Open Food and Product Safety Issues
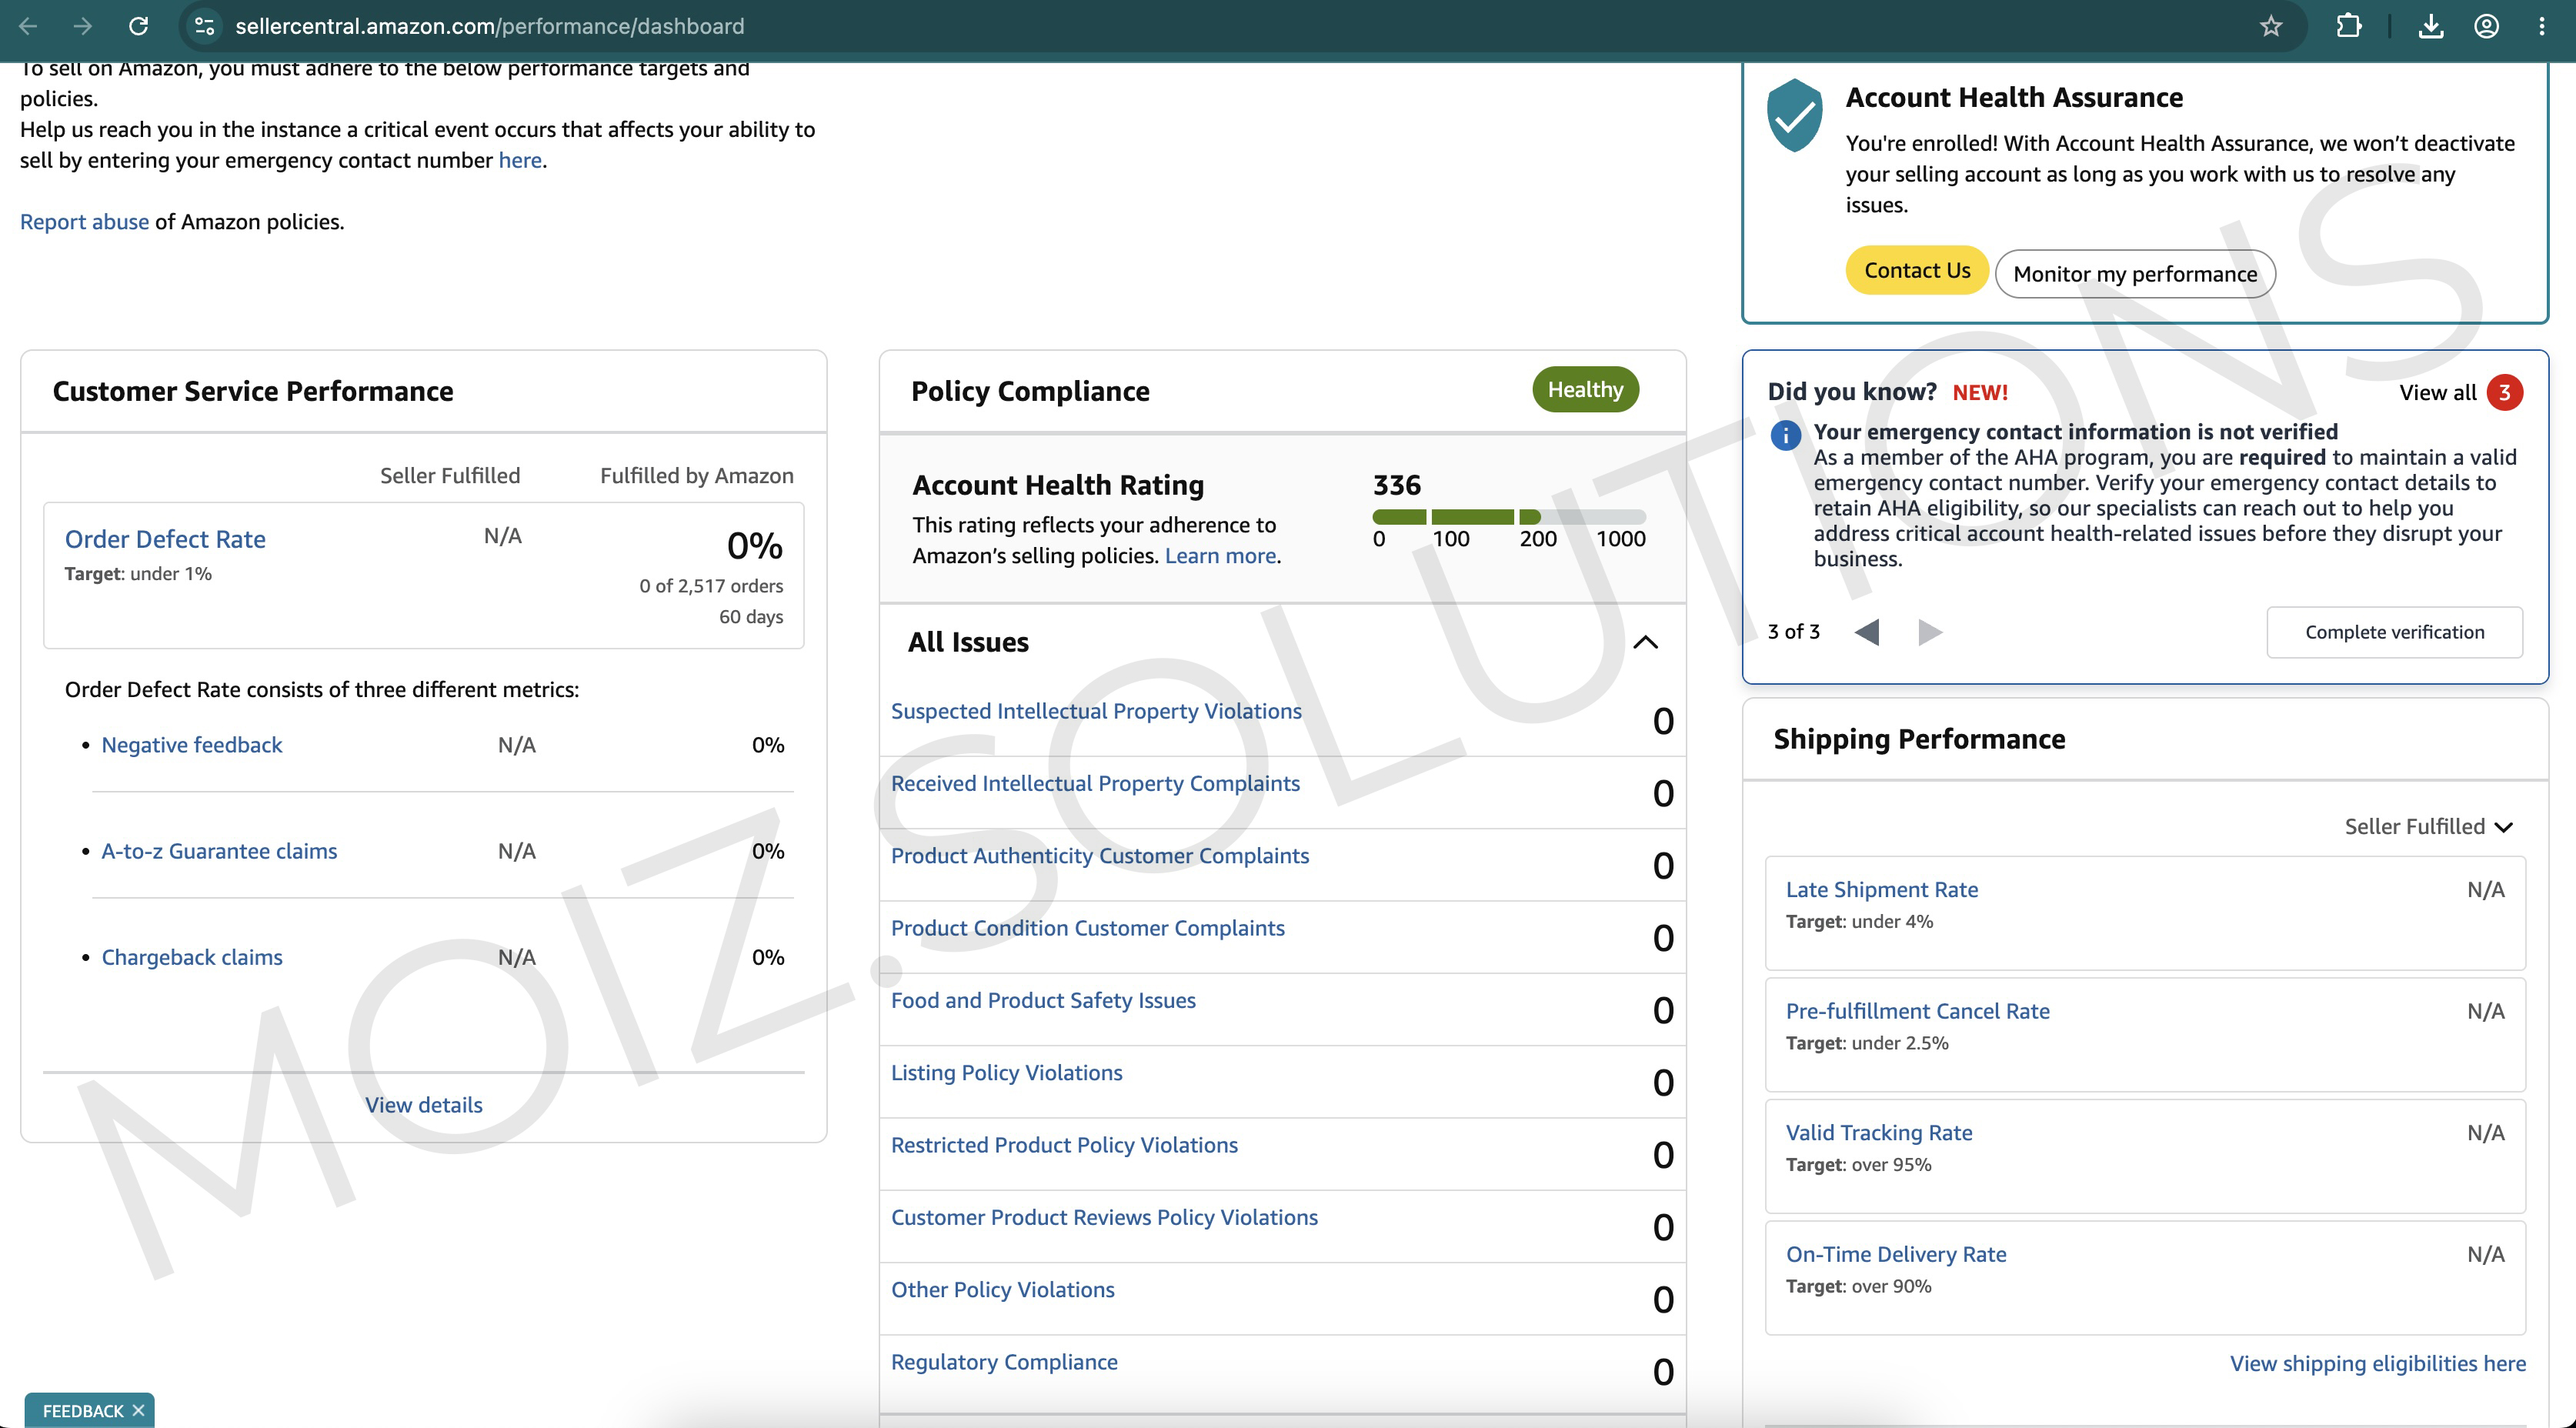The height and width of the screenshot is (1428, 2576). tap(1043, 1000)
